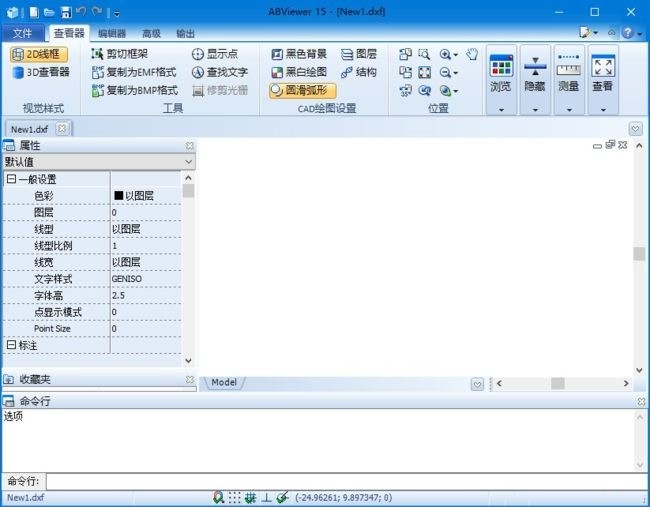
Task: Toggle the ortho perpendicular status bar icon
Action: tap(267, 497)
